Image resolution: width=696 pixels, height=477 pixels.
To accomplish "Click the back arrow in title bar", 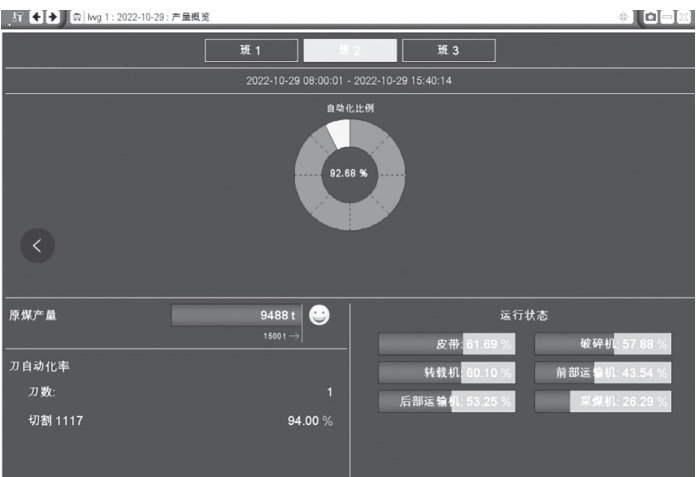I will (38, 16).
